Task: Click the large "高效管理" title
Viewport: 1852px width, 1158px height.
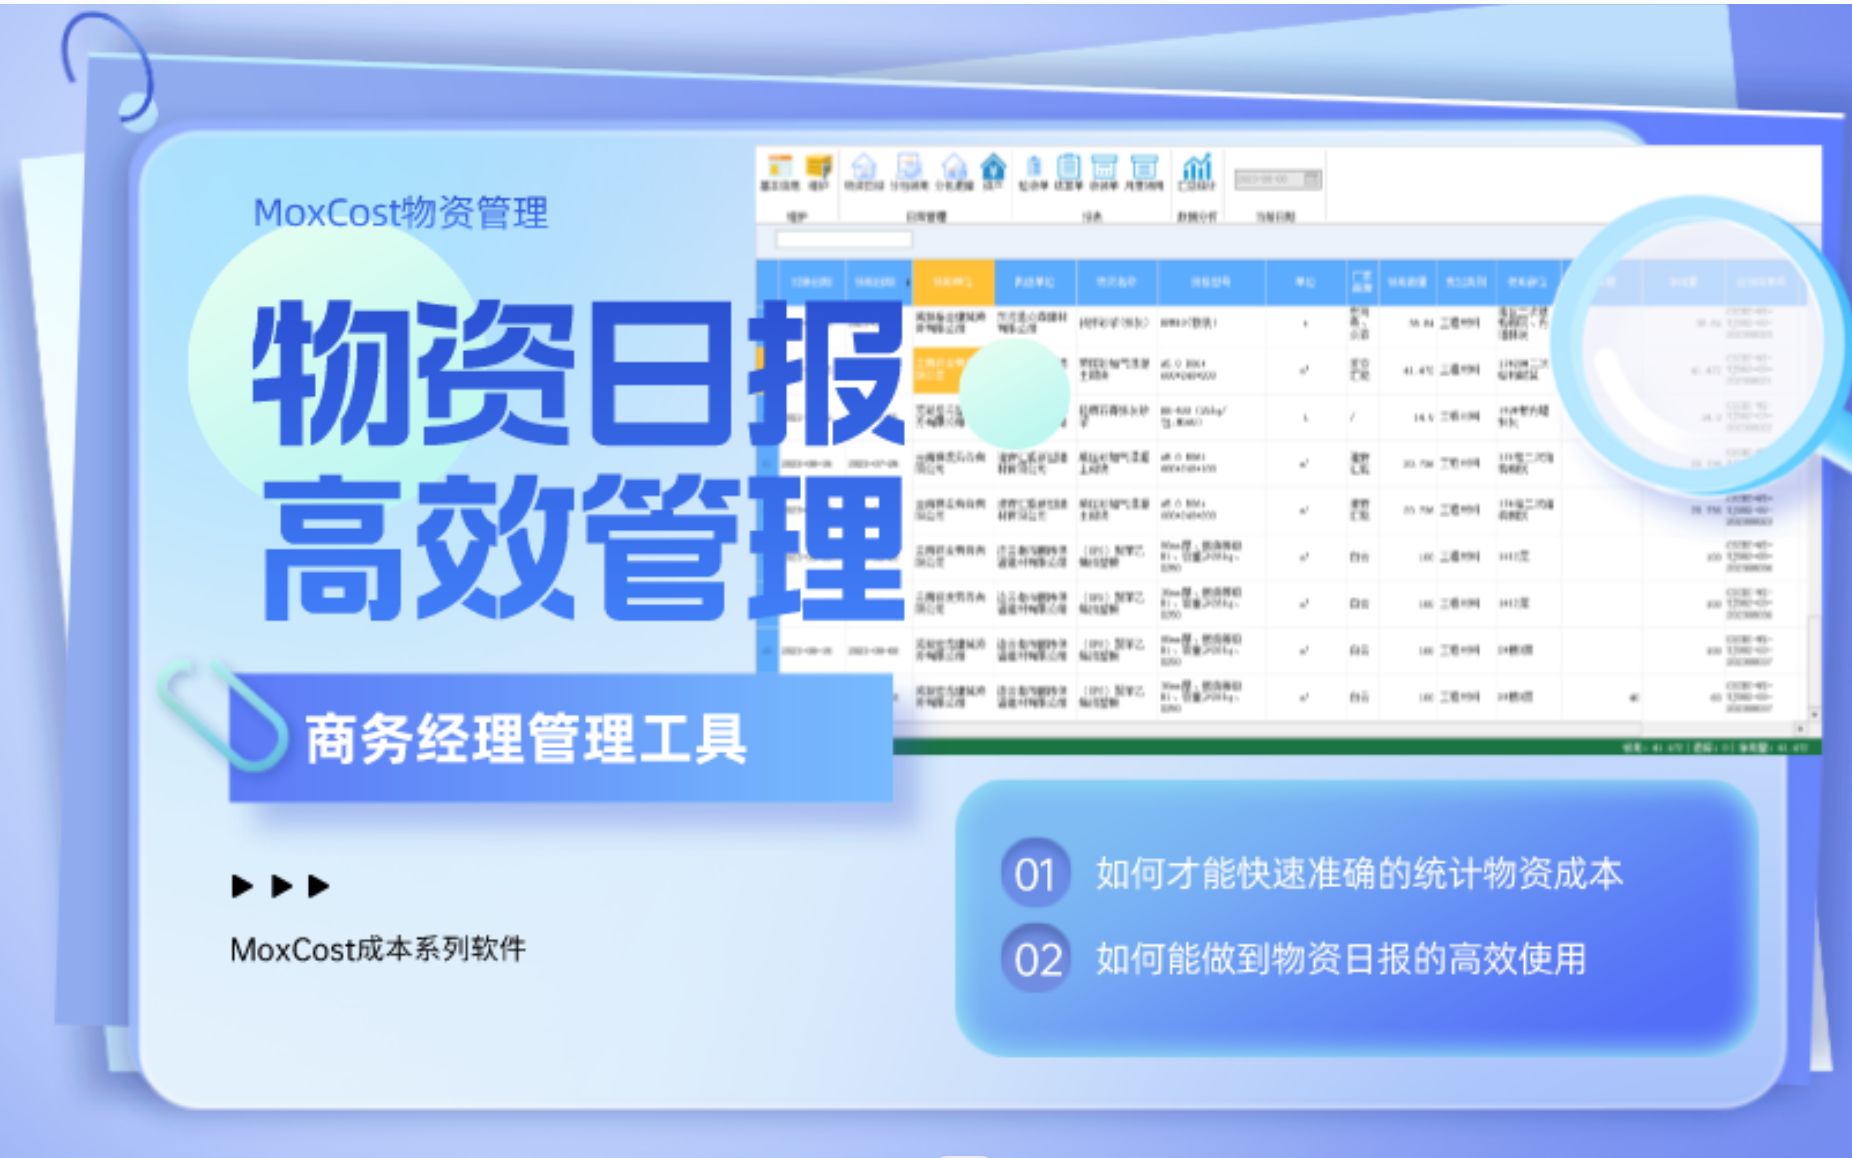Action: tap(582, 546)
